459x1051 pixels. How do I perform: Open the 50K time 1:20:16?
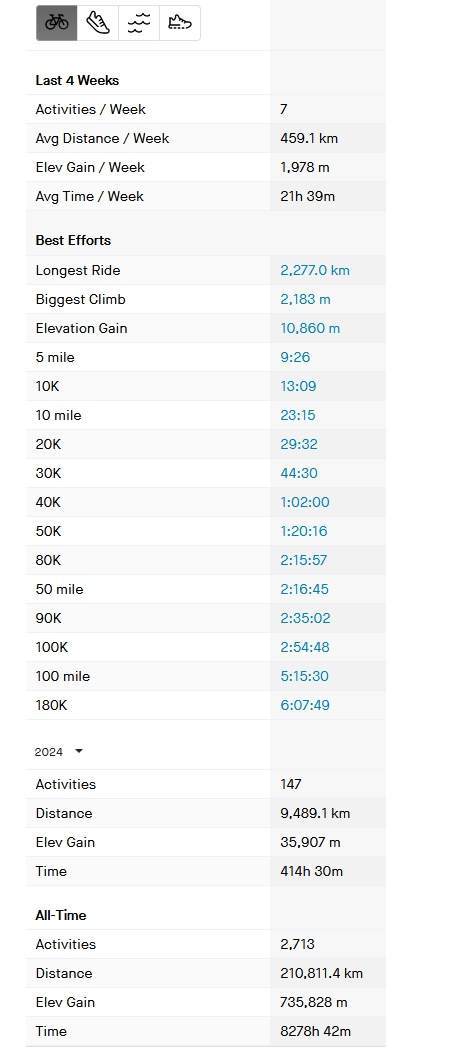[x=304, y=531]
